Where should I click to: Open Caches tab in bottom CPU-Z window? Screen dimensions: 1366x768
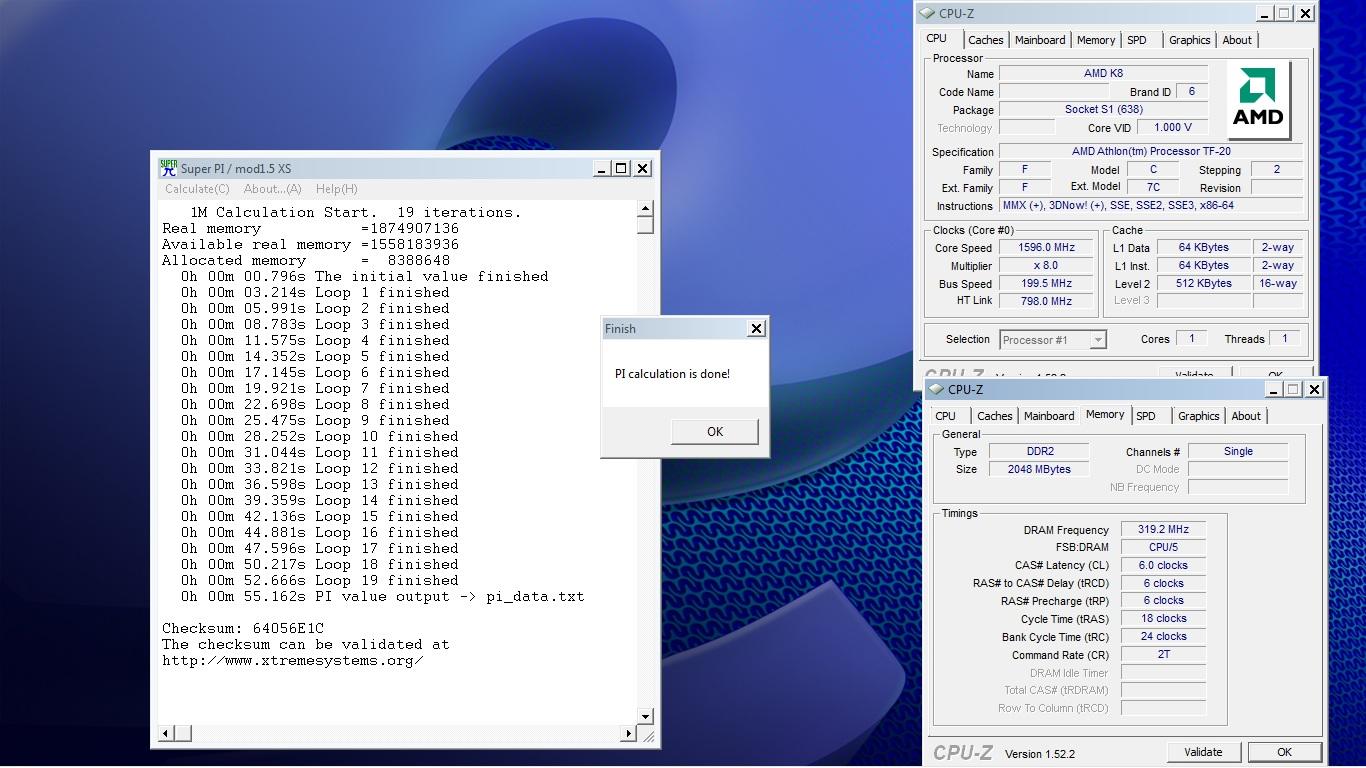pos(995,416)
